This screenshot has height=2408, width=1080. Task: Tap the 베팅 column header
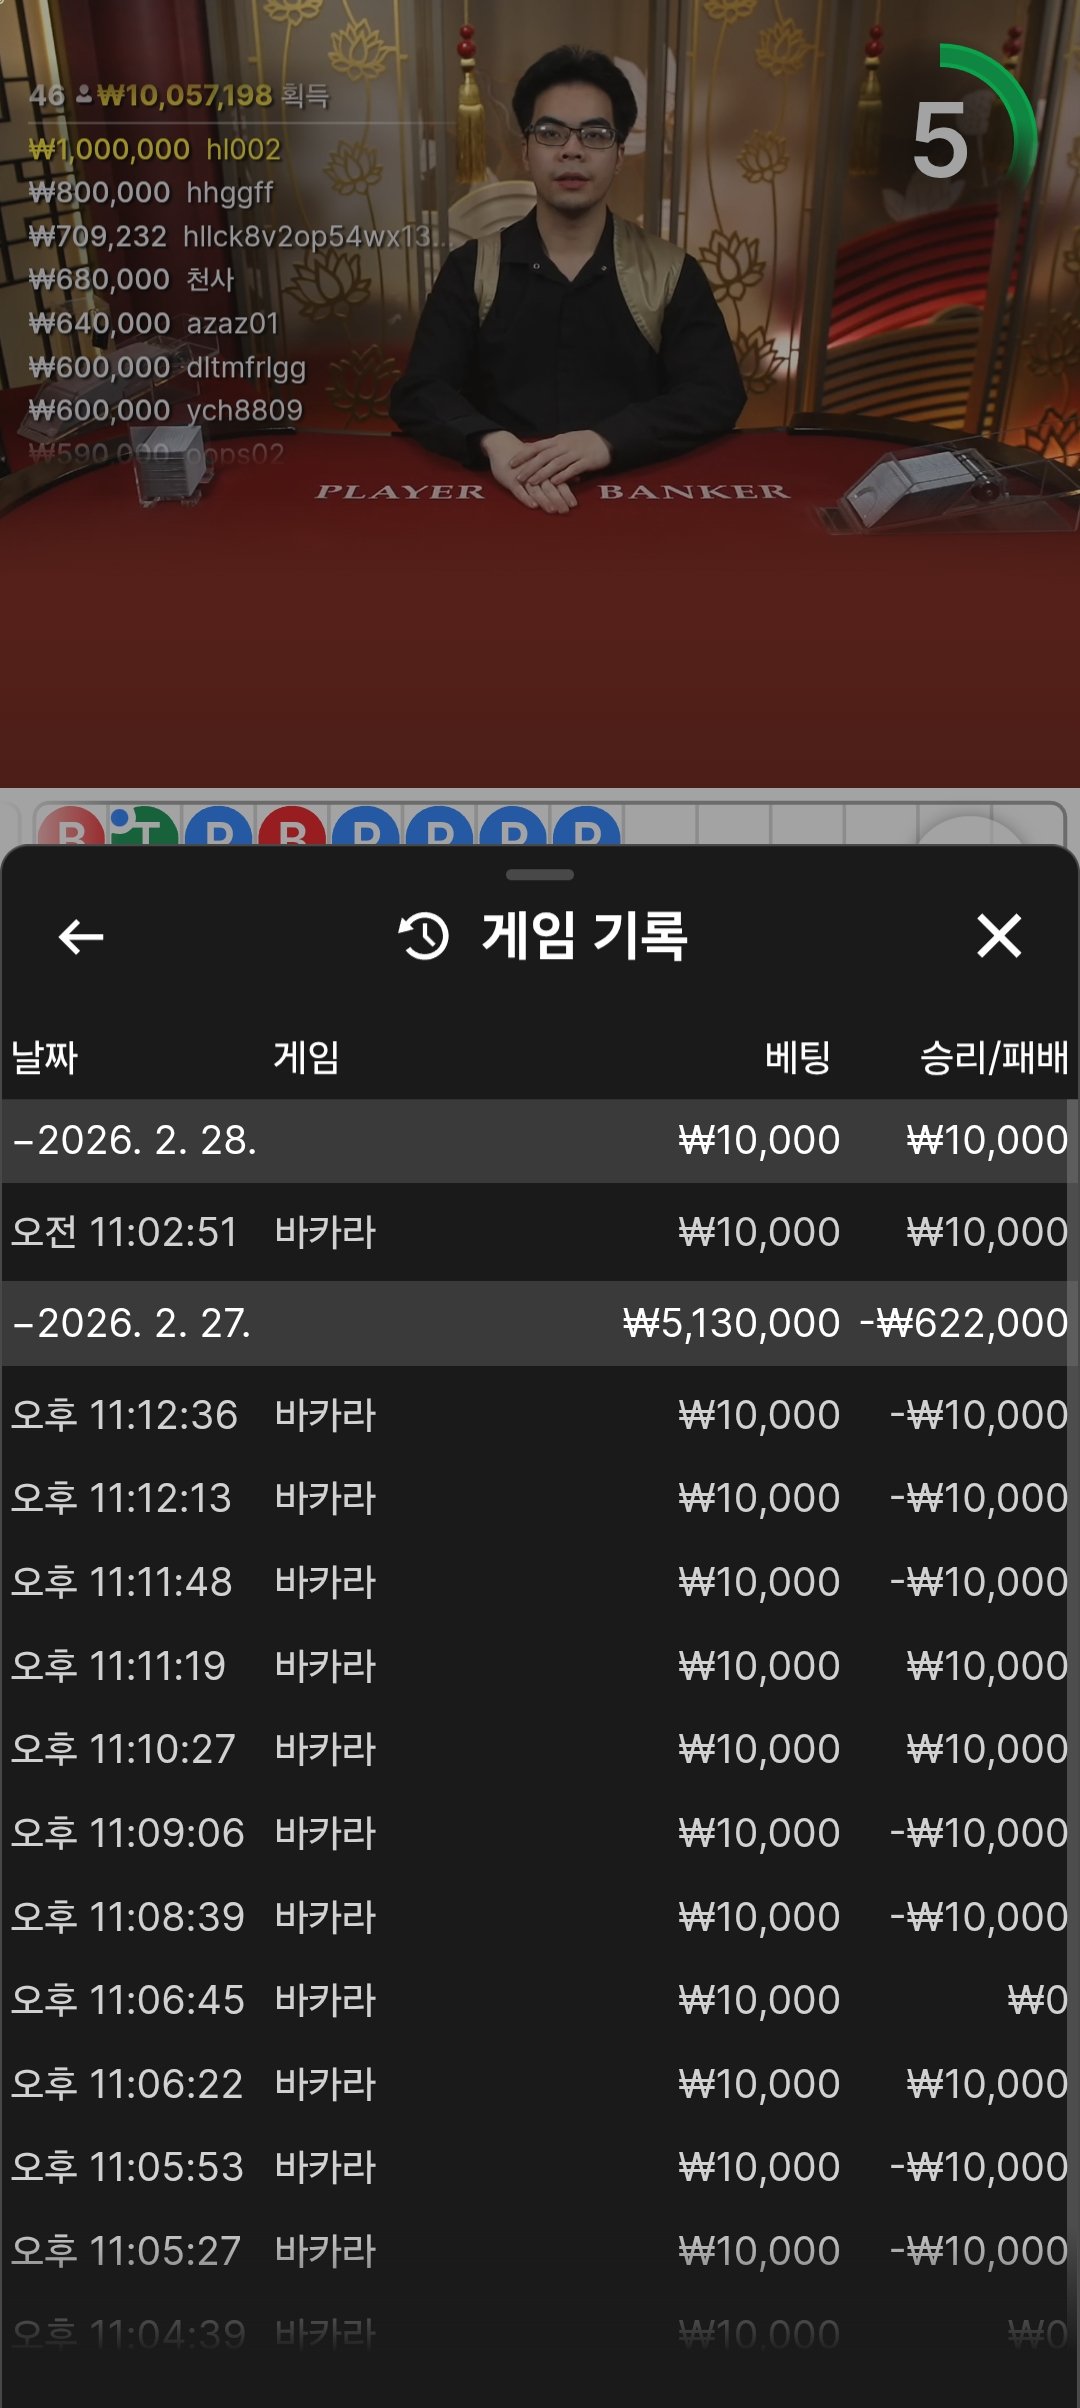797,1057
